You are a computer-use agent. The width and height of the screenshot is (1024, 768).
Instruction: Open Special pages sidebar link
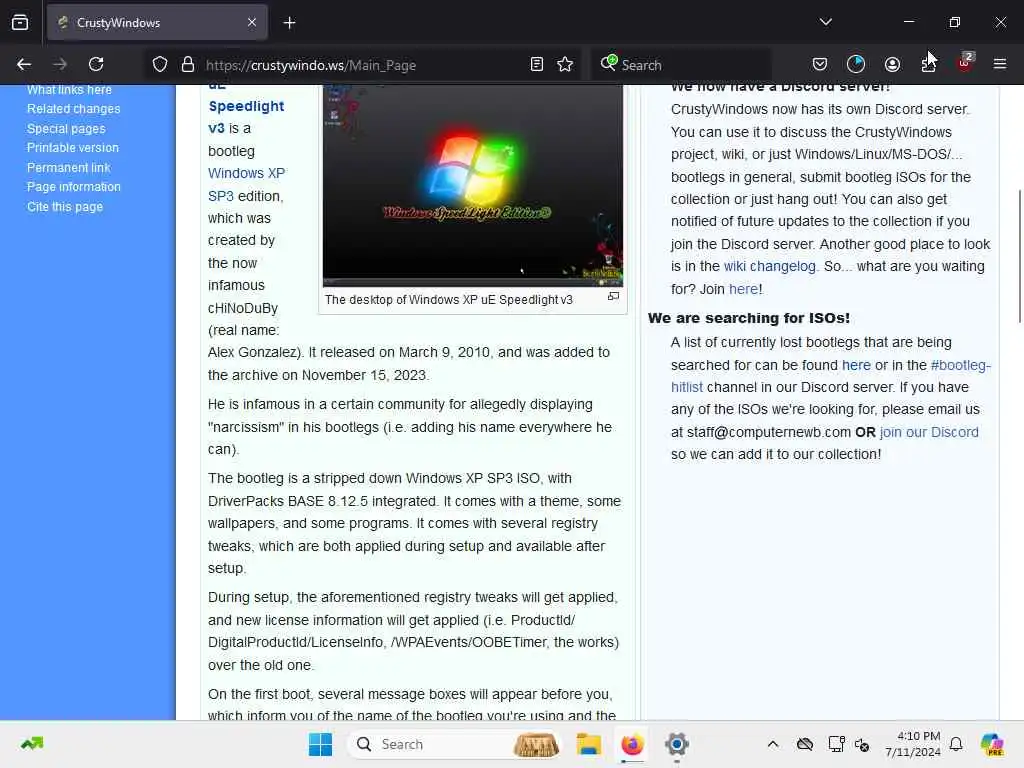tap(66, 129)
